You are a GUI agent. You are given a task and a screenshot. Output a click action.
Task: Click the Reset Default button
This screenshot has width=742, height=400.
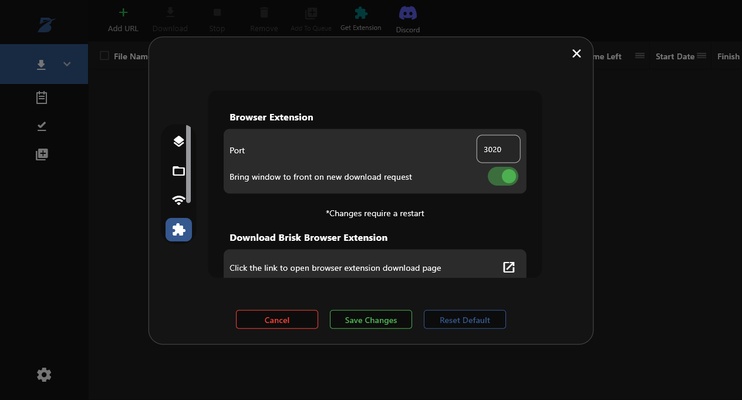pyautogui.click(x=465, y=320)
